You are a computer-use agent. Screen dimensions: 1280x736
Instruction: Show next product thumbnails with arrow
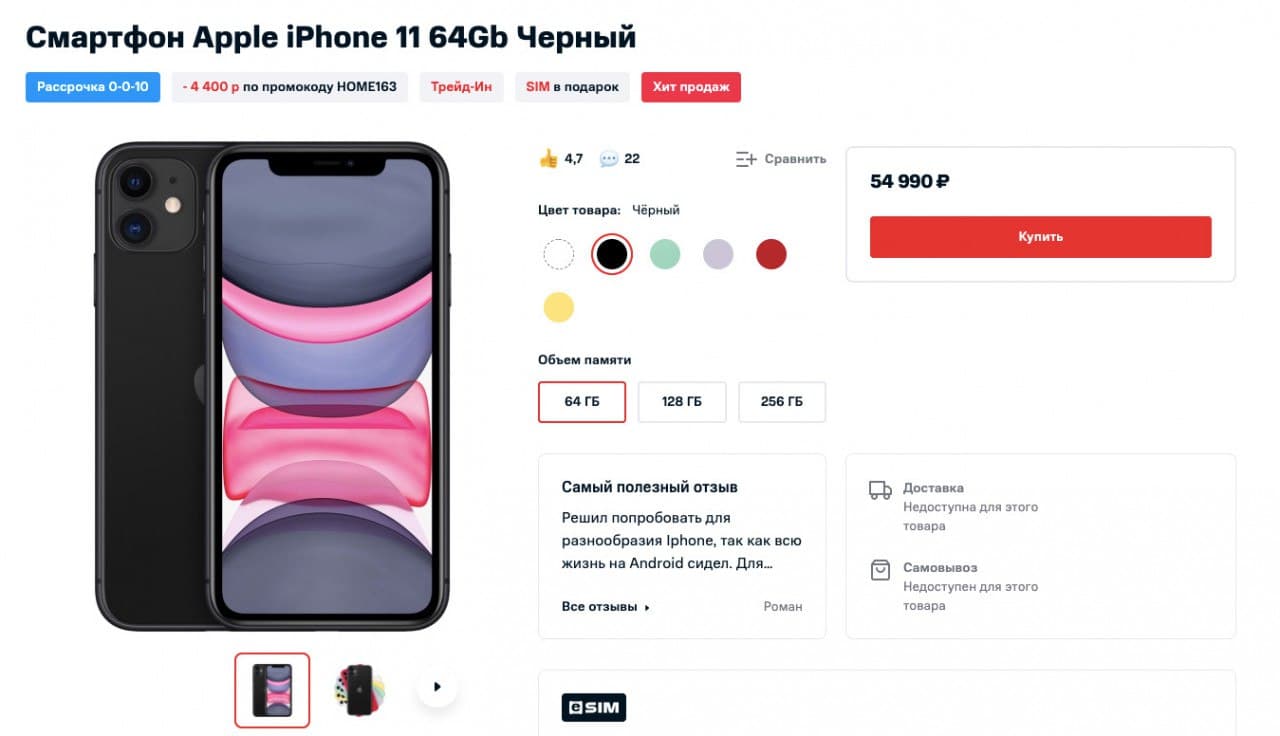pos(436,687)
